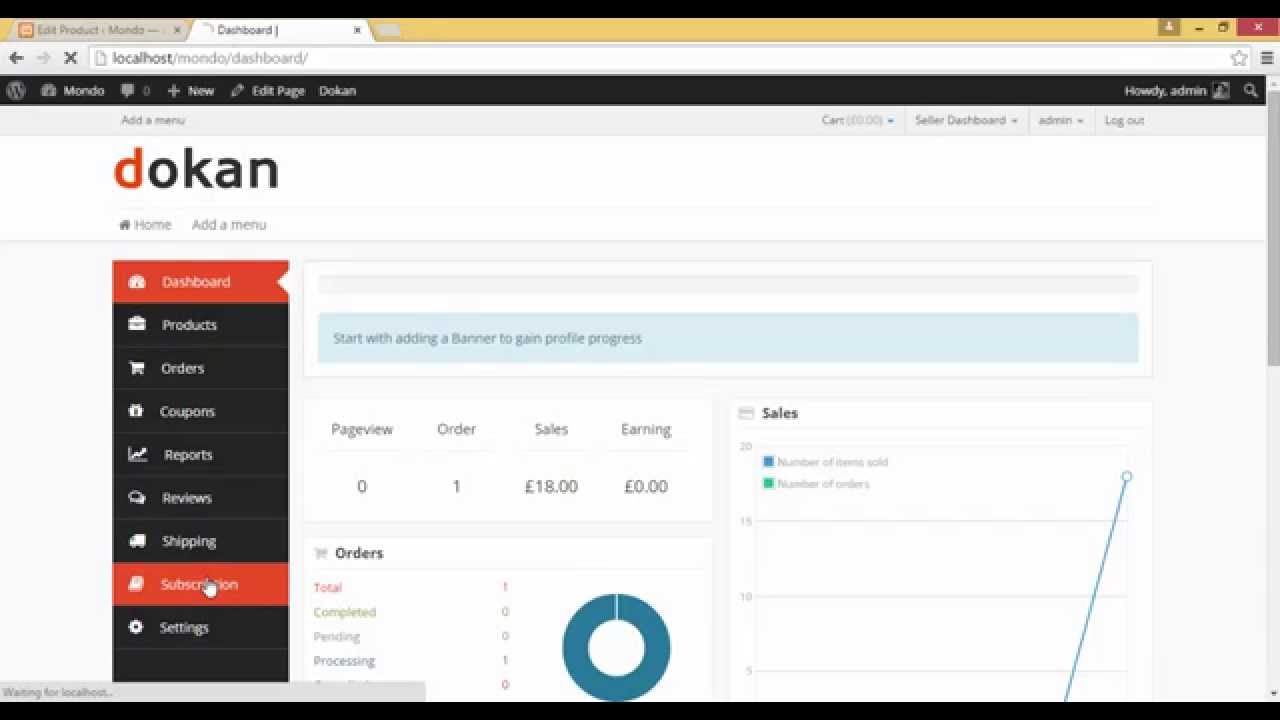The width and height of the screenshot is (1280, 720).
Task: Toggle blue Number of items sold legend
Action: [x=825, y=462]
